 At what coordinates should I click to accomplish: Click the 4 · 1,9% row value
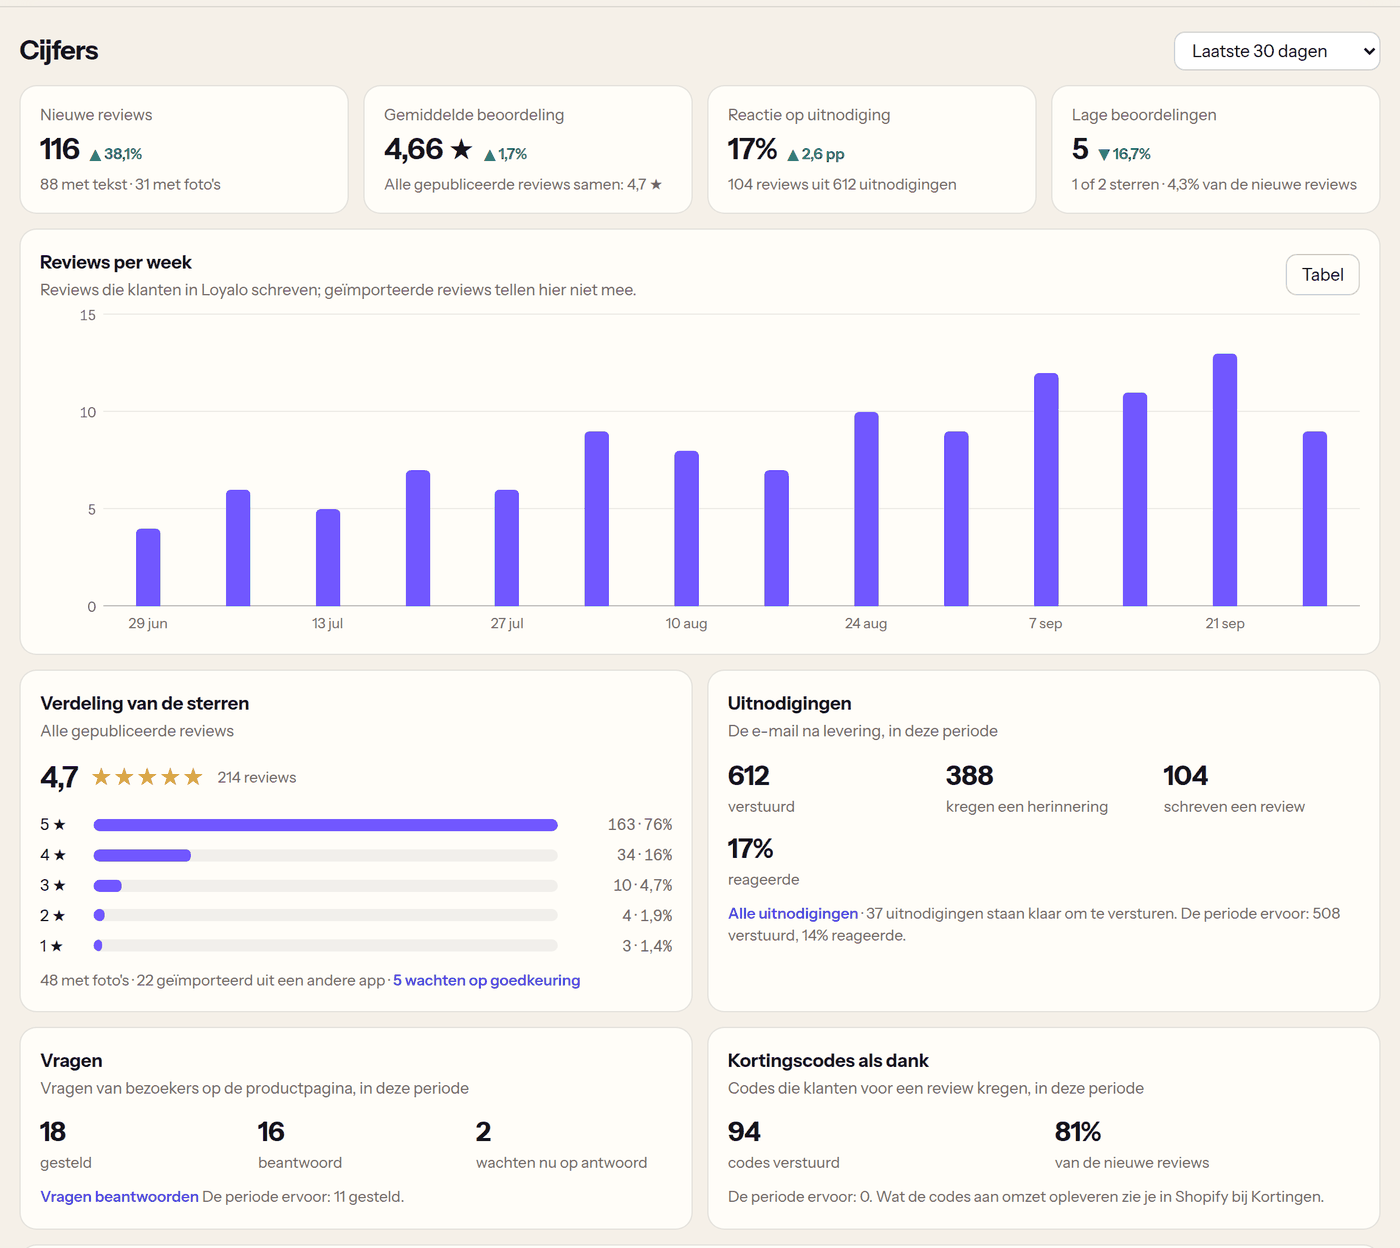[x=647, y=915]
